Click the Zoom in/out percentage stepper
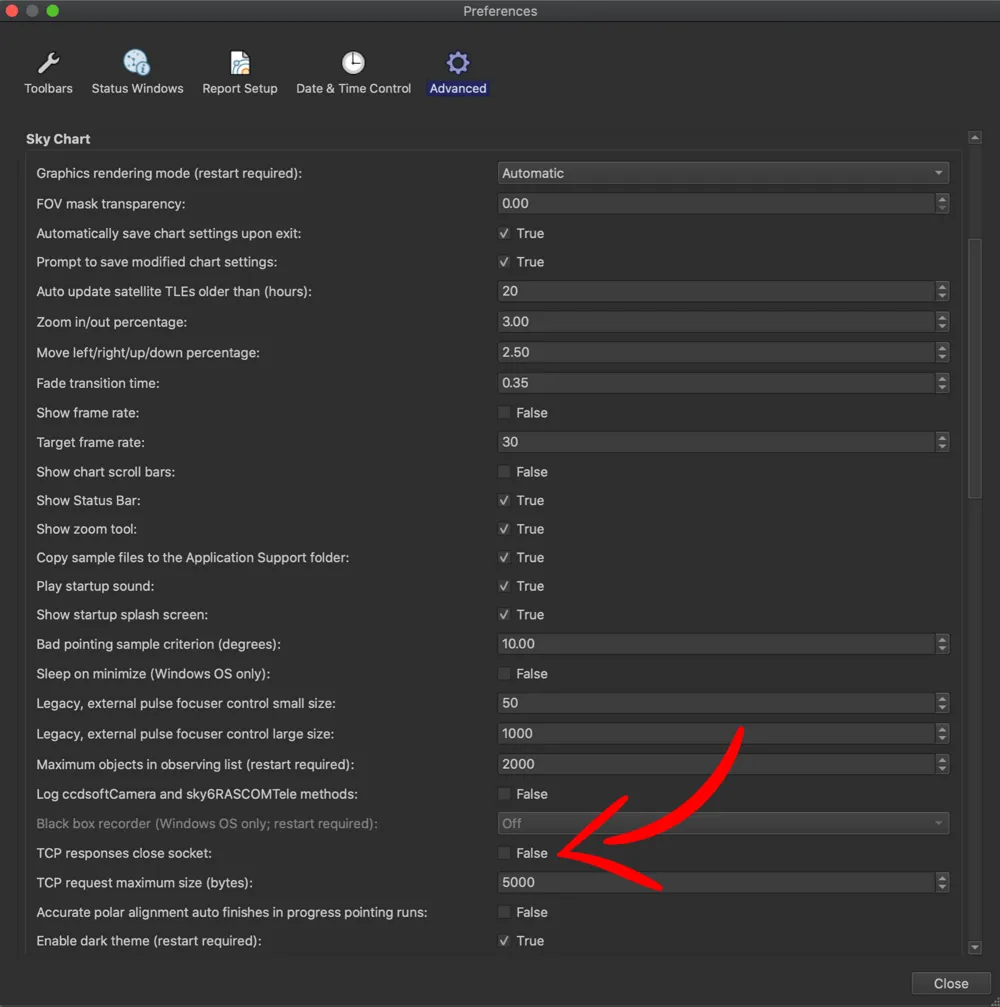The width and height of the screenshot is (1000, 1007). click(x=942, y=322)
